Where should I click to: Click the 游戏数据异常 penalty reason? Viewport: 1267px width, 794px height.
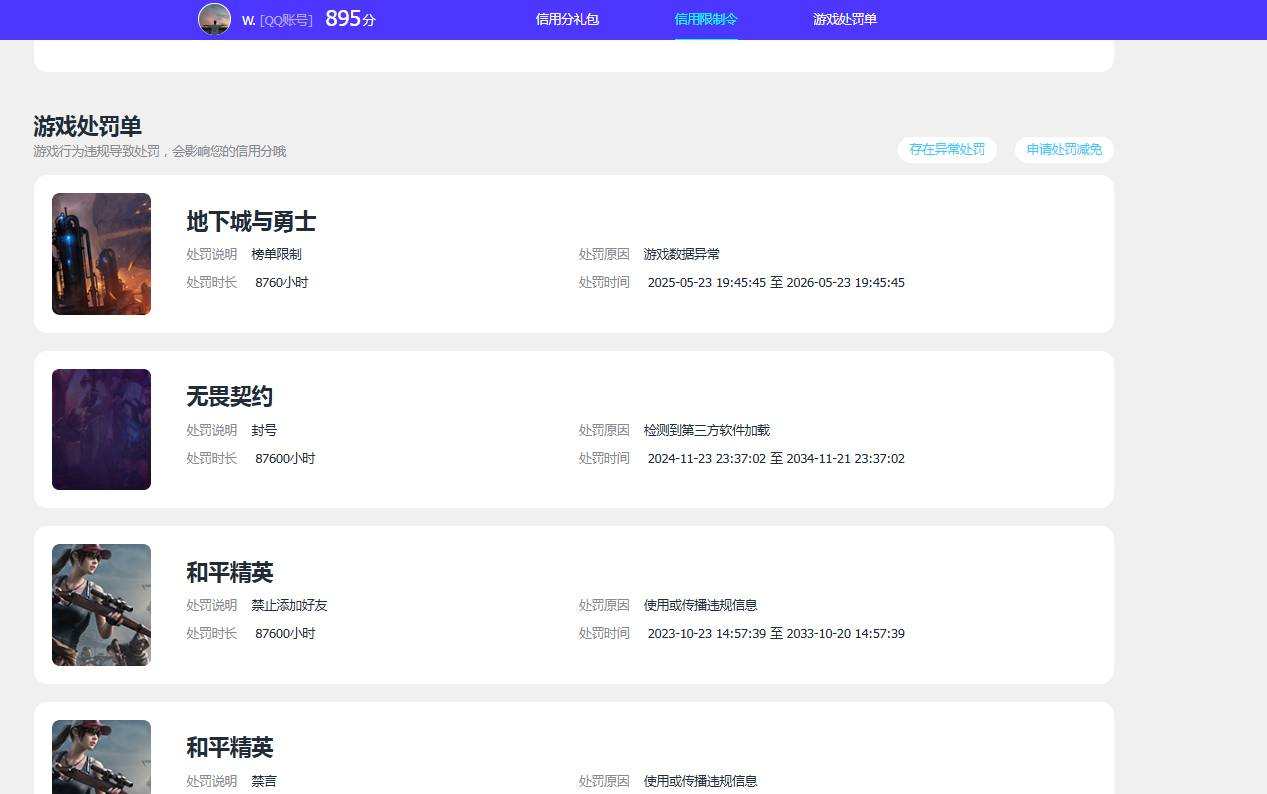(681, 255)
